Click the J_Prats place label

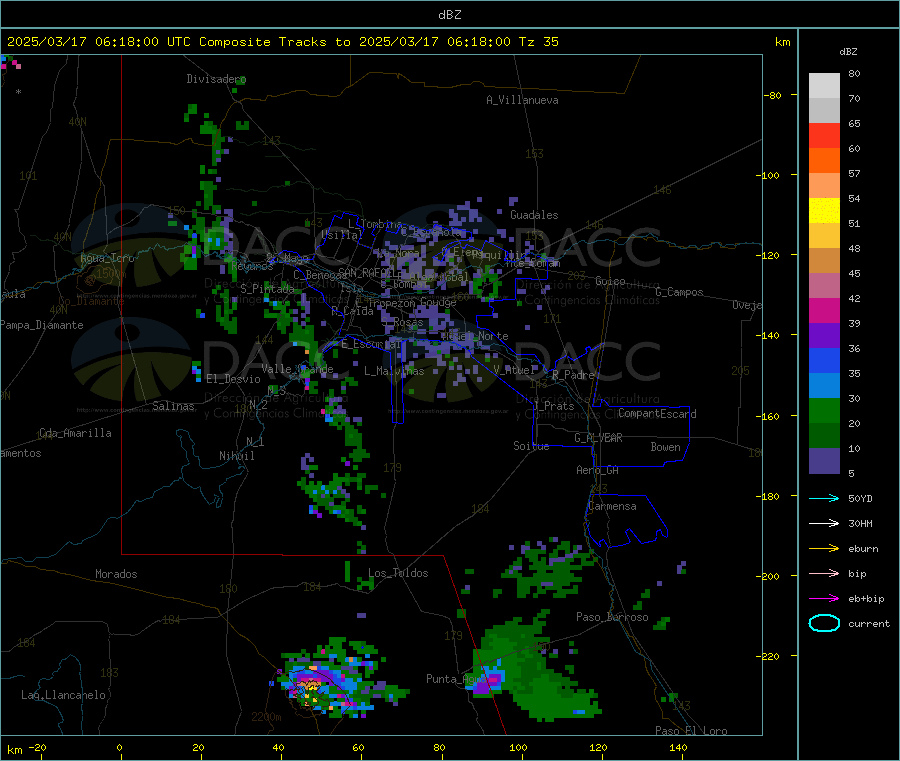tap(553, 406)
